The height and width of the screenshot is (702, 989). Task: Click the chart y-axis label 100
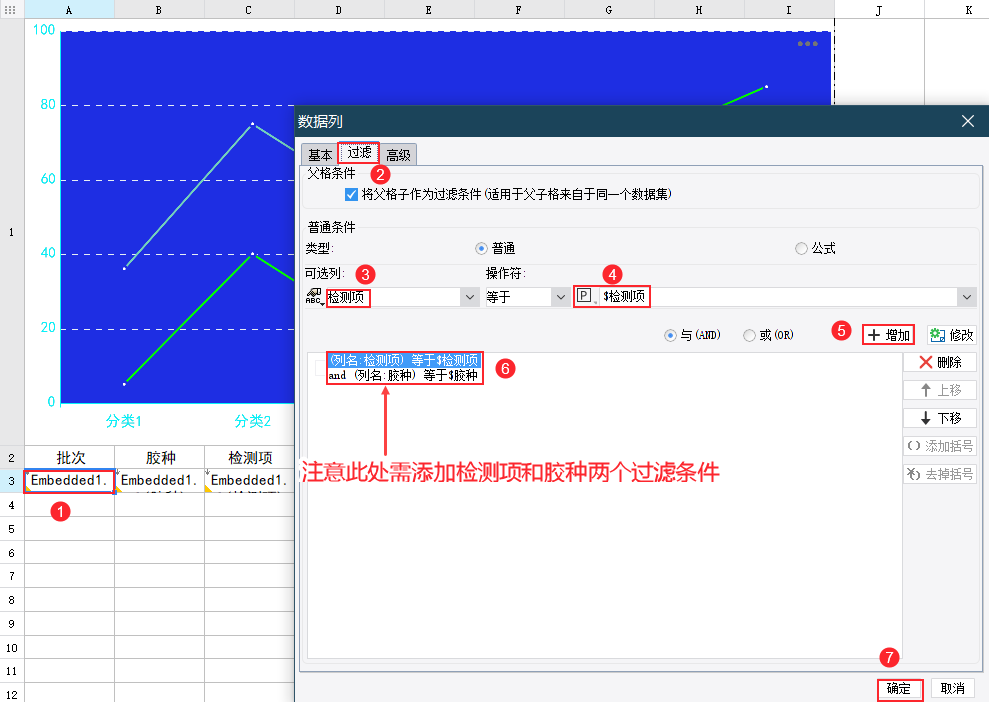point(44,30)
